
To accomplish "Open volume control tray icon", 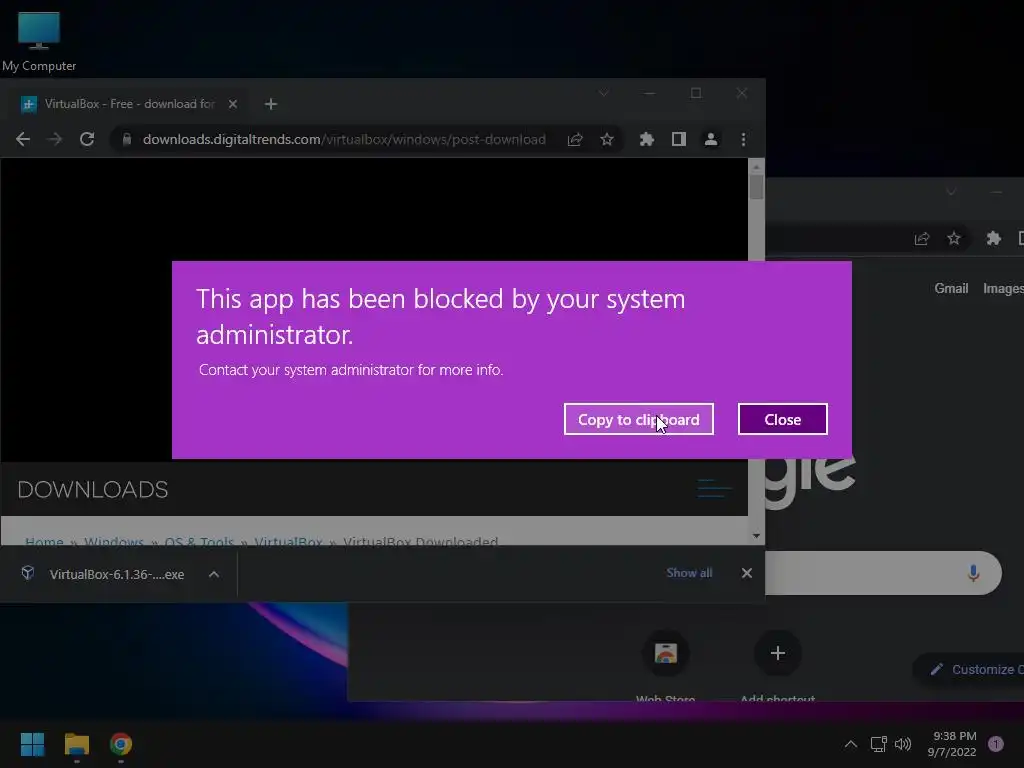I will pyautogui.click(x=903, y=744).
